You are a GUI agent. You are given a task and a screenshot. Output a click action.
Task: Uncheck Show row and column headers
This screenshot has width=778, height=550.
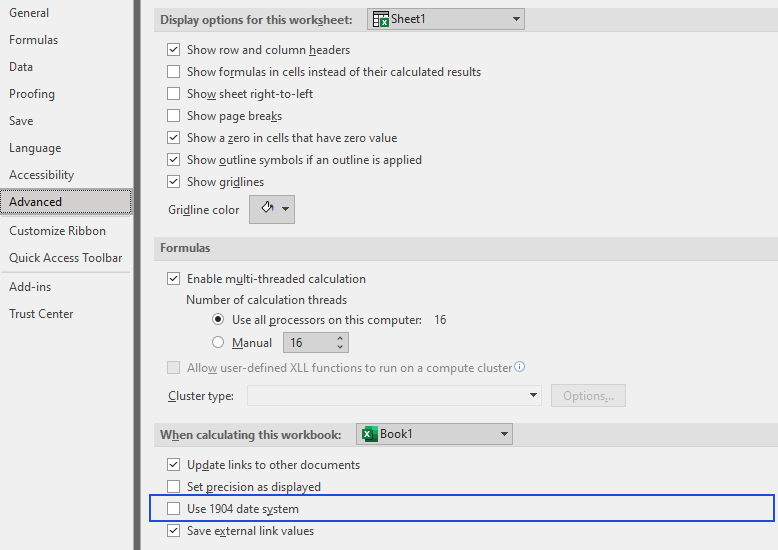[173, 50]
